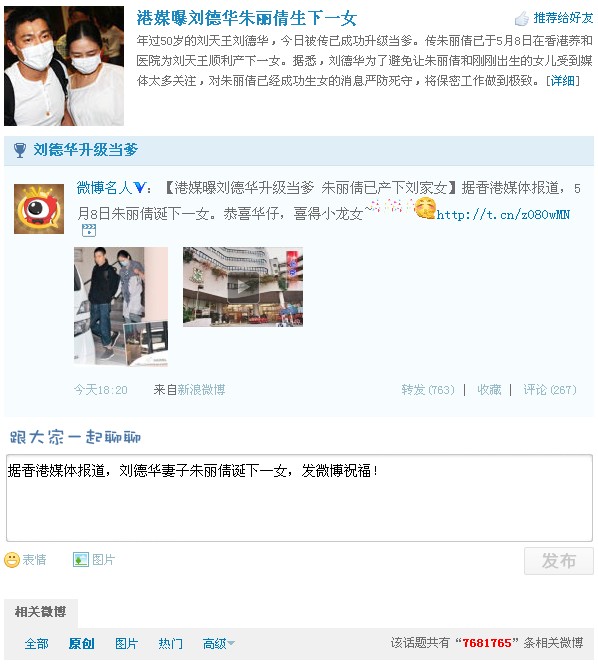Click the 转发(763) repost link
The image size is (598, 666).
pos(428,389)
